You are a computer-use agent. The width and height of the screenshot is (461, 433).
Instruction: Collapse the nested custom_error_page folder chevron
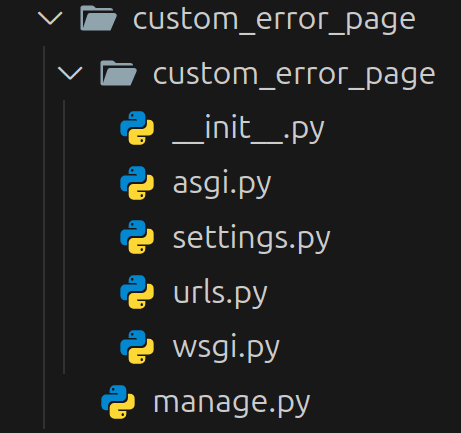tap(70, 73)
